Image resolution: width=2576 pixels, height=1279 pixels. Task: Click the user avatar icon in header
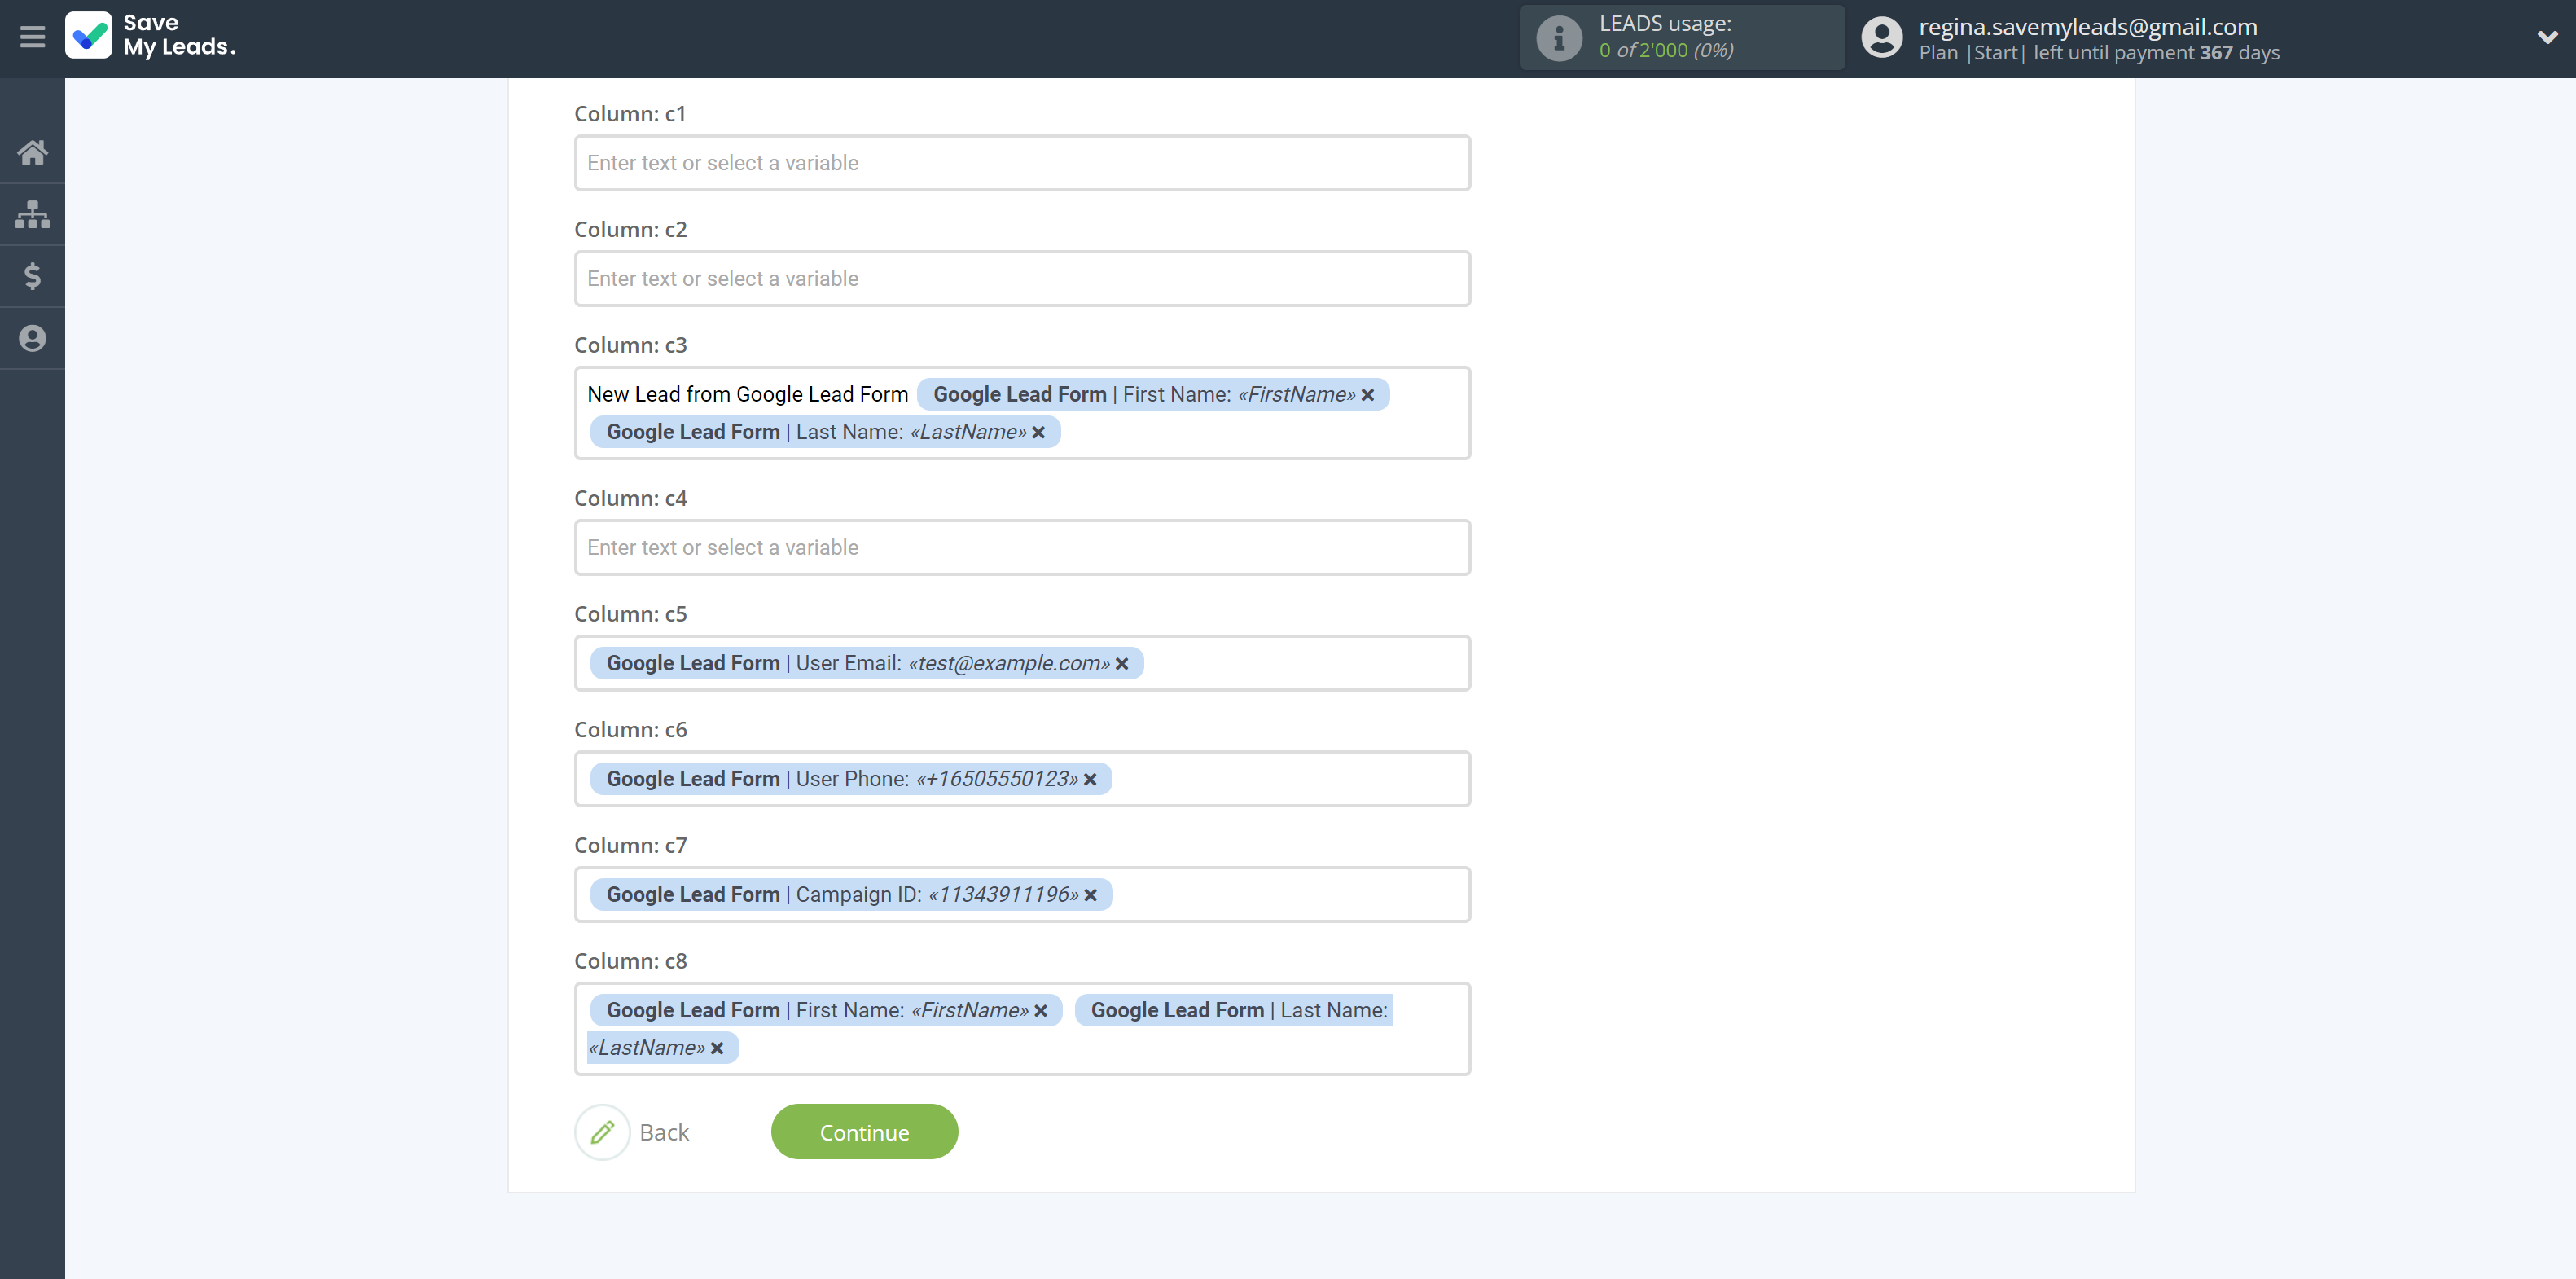1881,37
